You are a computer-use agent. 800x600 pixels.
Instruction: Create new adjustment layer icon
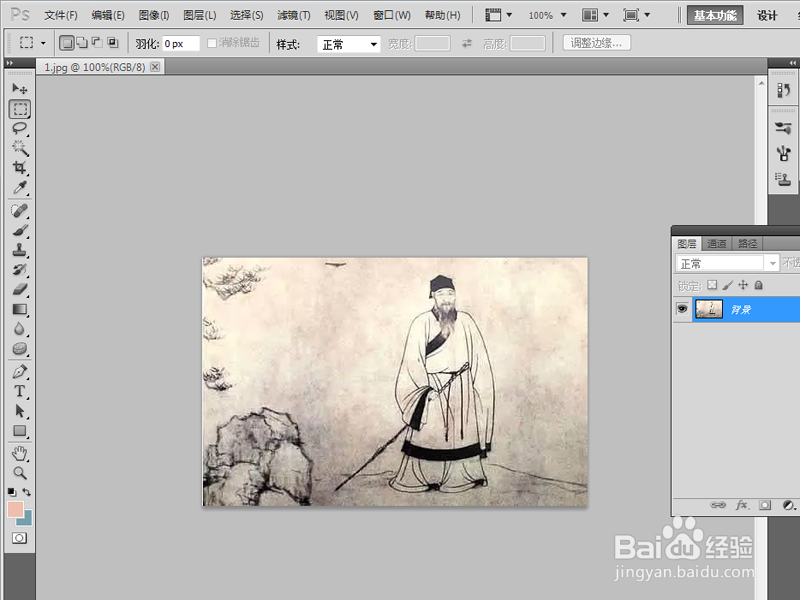point(789,505)
